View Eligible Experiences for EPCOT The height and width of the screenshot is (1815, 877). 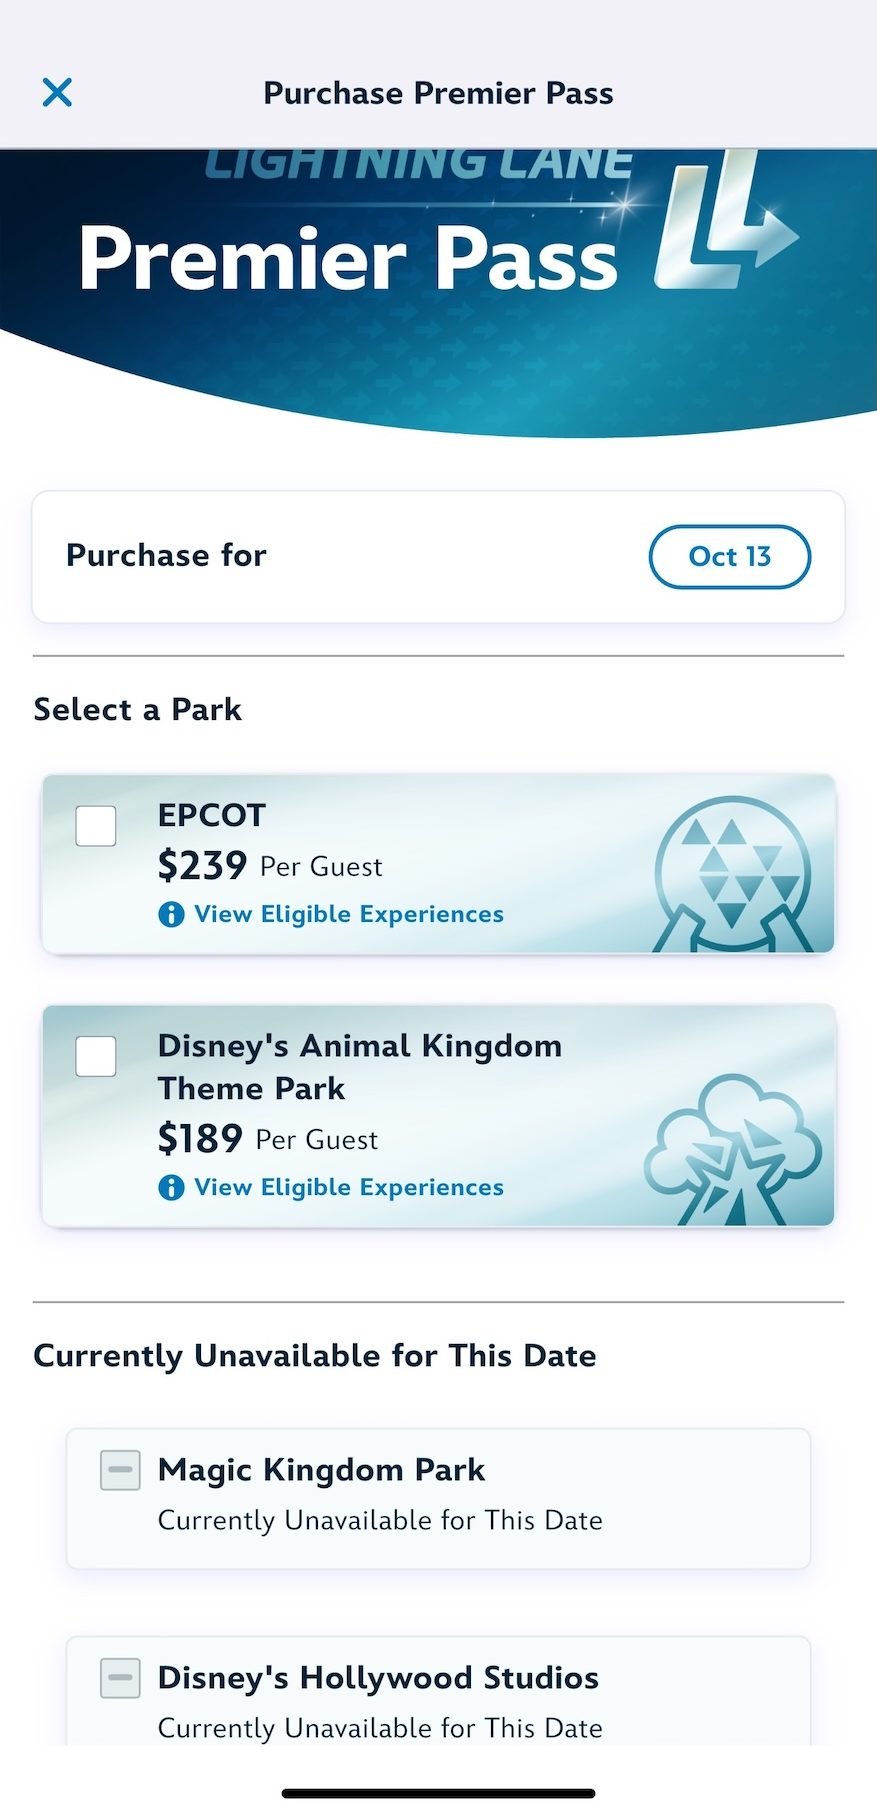tap(348, 915)
